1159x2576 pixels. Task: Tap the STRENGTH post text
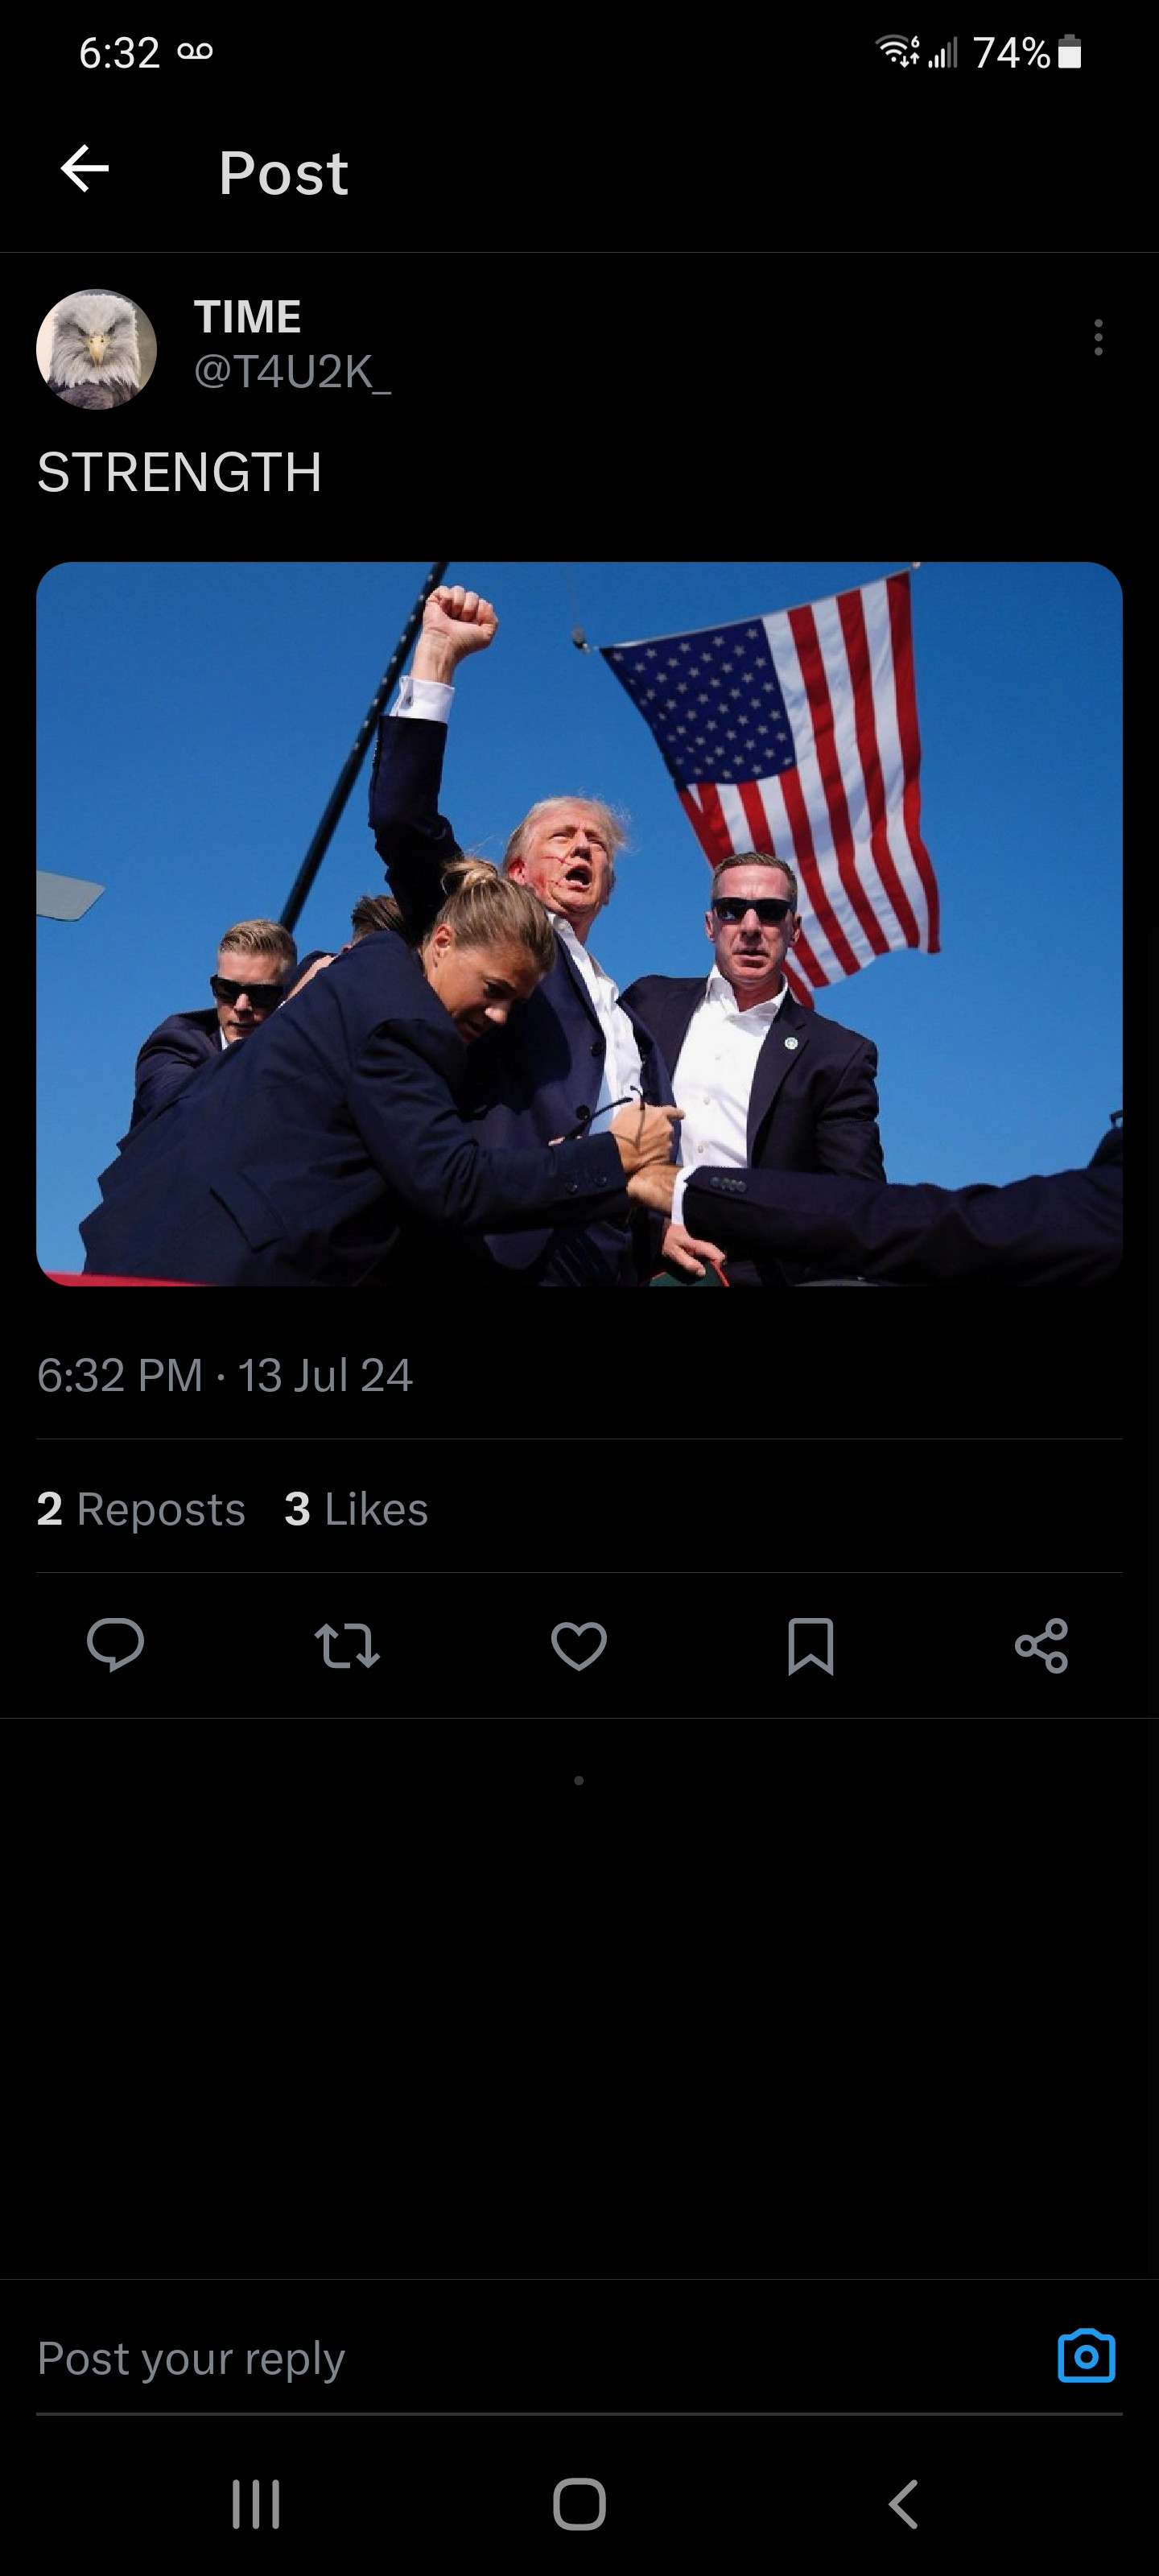click(x=180, y=472)
